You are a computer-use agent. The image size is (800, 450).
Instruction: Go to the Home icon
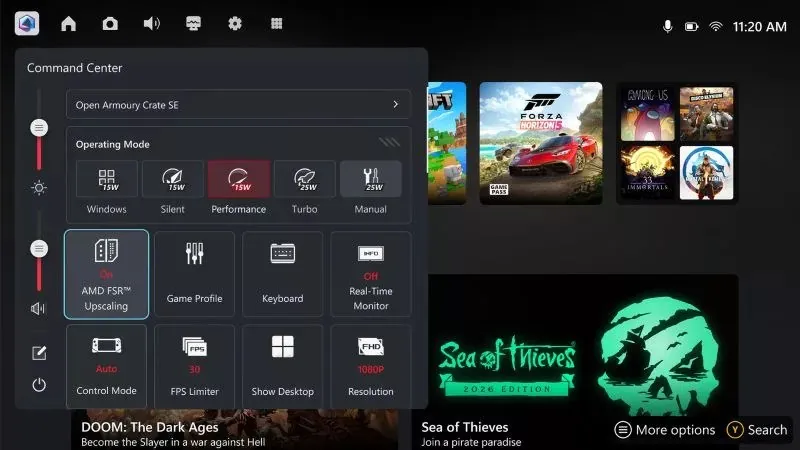click(x=68, y=23)
